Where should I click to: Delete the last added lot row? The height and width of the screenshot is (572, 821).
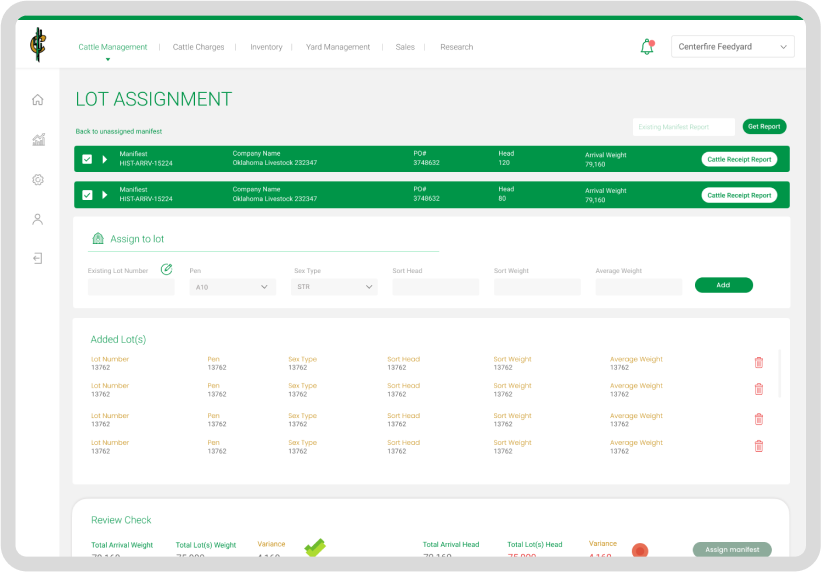(x=758, y=446)
